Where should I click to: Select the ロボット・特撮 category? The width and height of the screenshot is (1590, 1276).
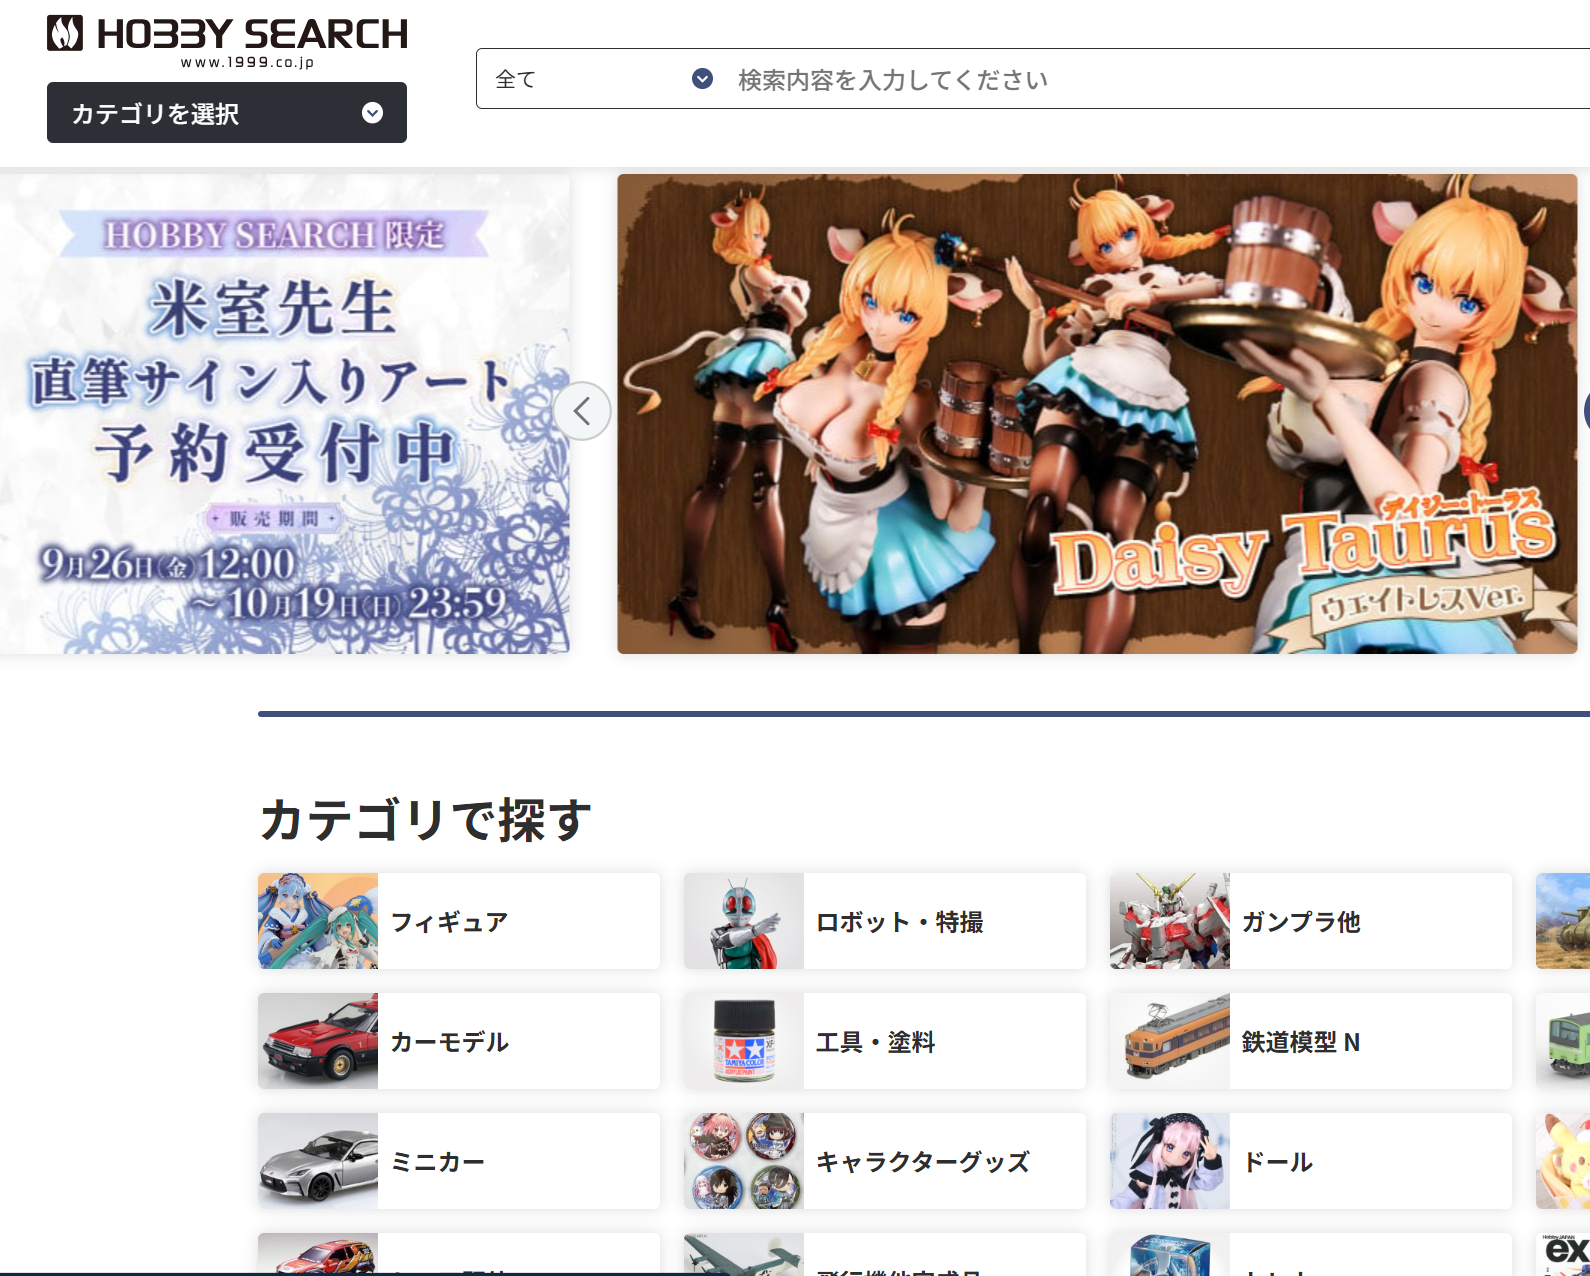pyautogui.click(x=885, y=921)
